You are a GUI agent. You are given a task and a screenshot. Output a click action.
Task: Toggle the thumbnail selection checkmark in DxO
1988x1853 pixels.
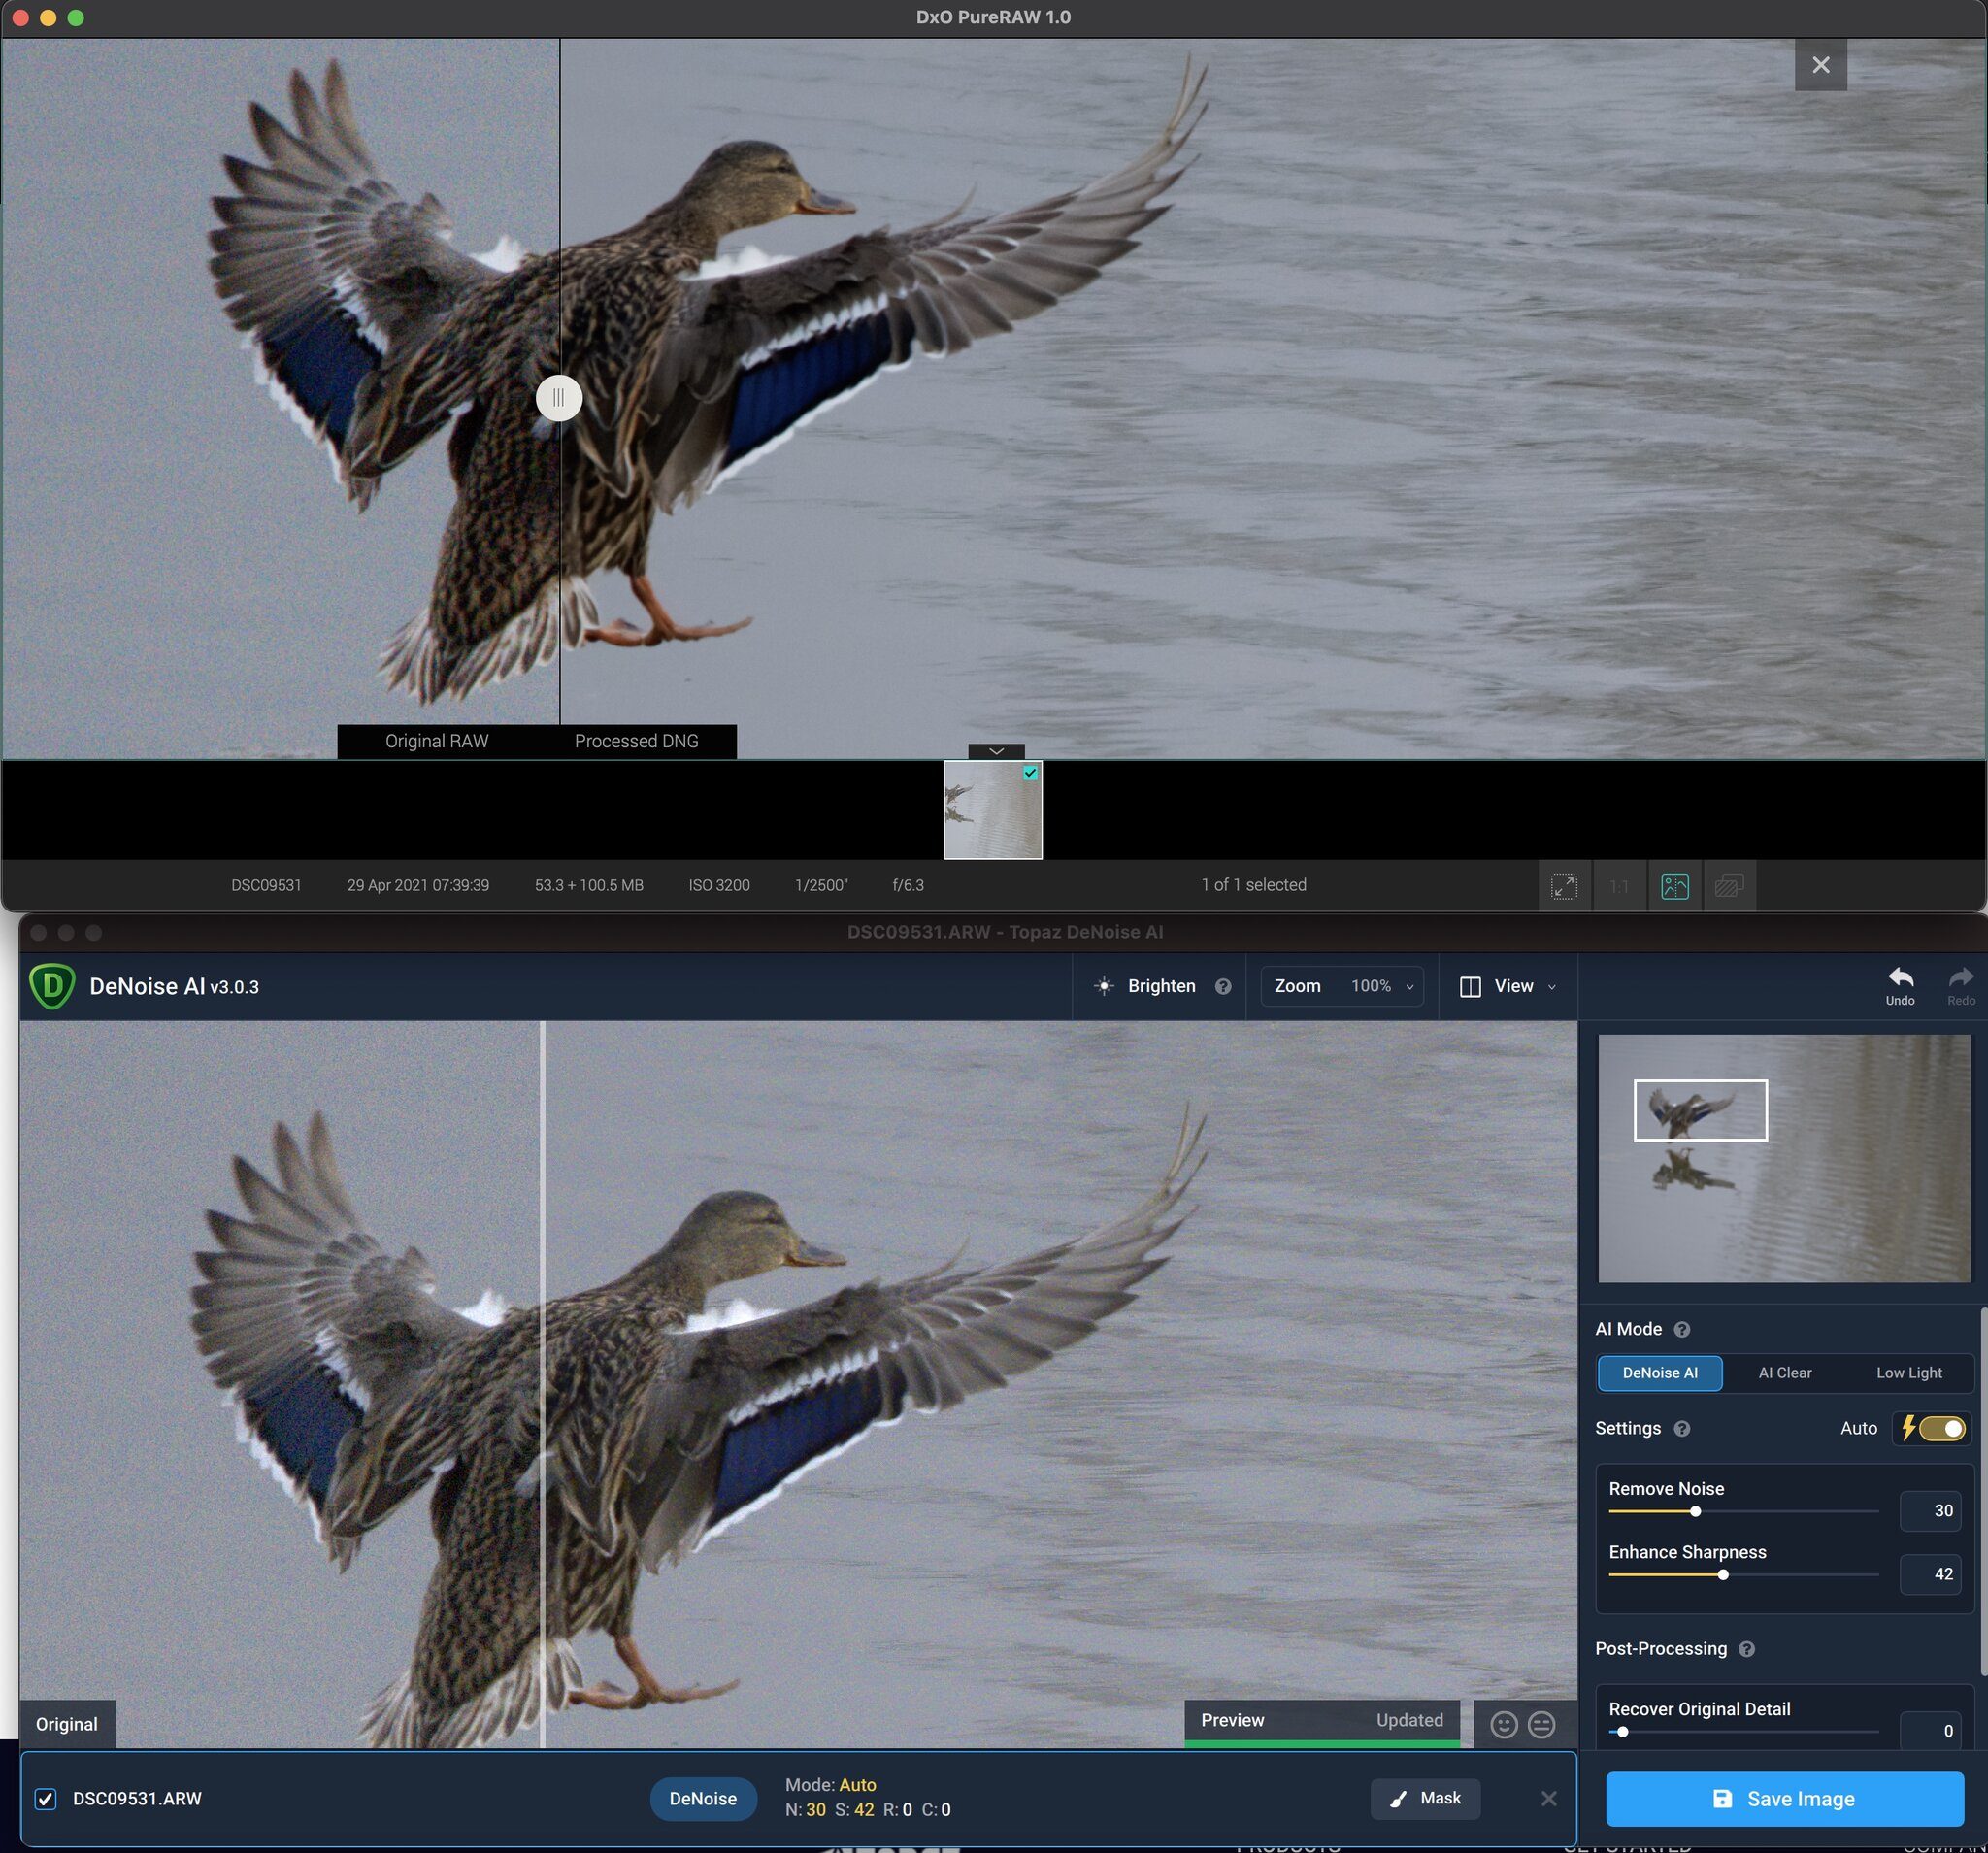pos(1030,773)
